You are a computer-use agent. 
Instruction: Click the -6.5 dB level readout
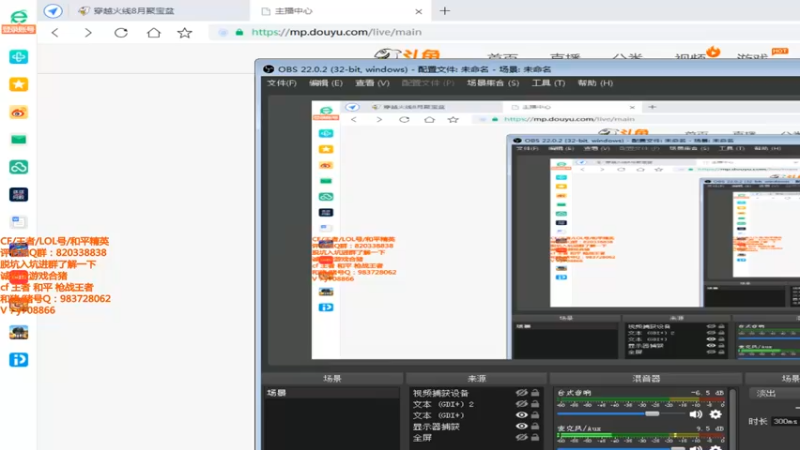(707, 392)
